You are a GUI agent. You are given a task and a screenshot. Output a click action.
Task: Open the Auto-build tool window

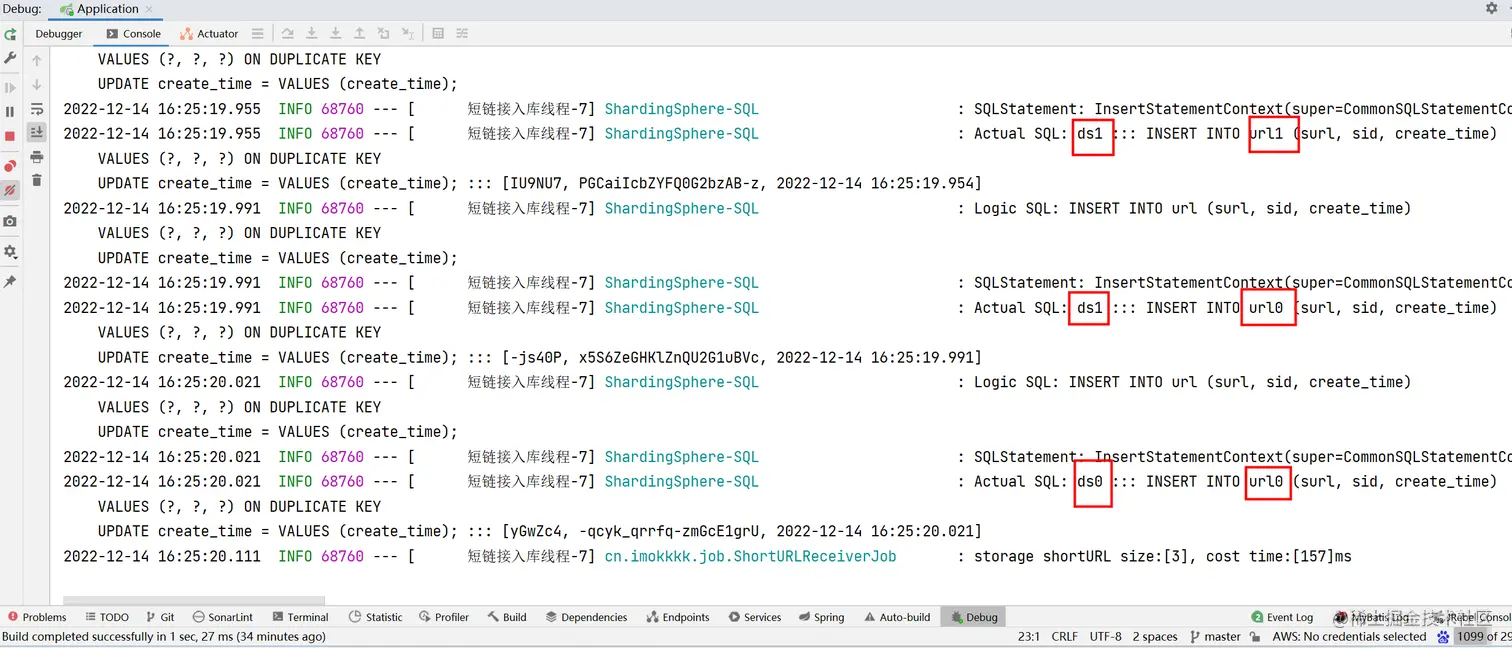[x=897, y=617]
